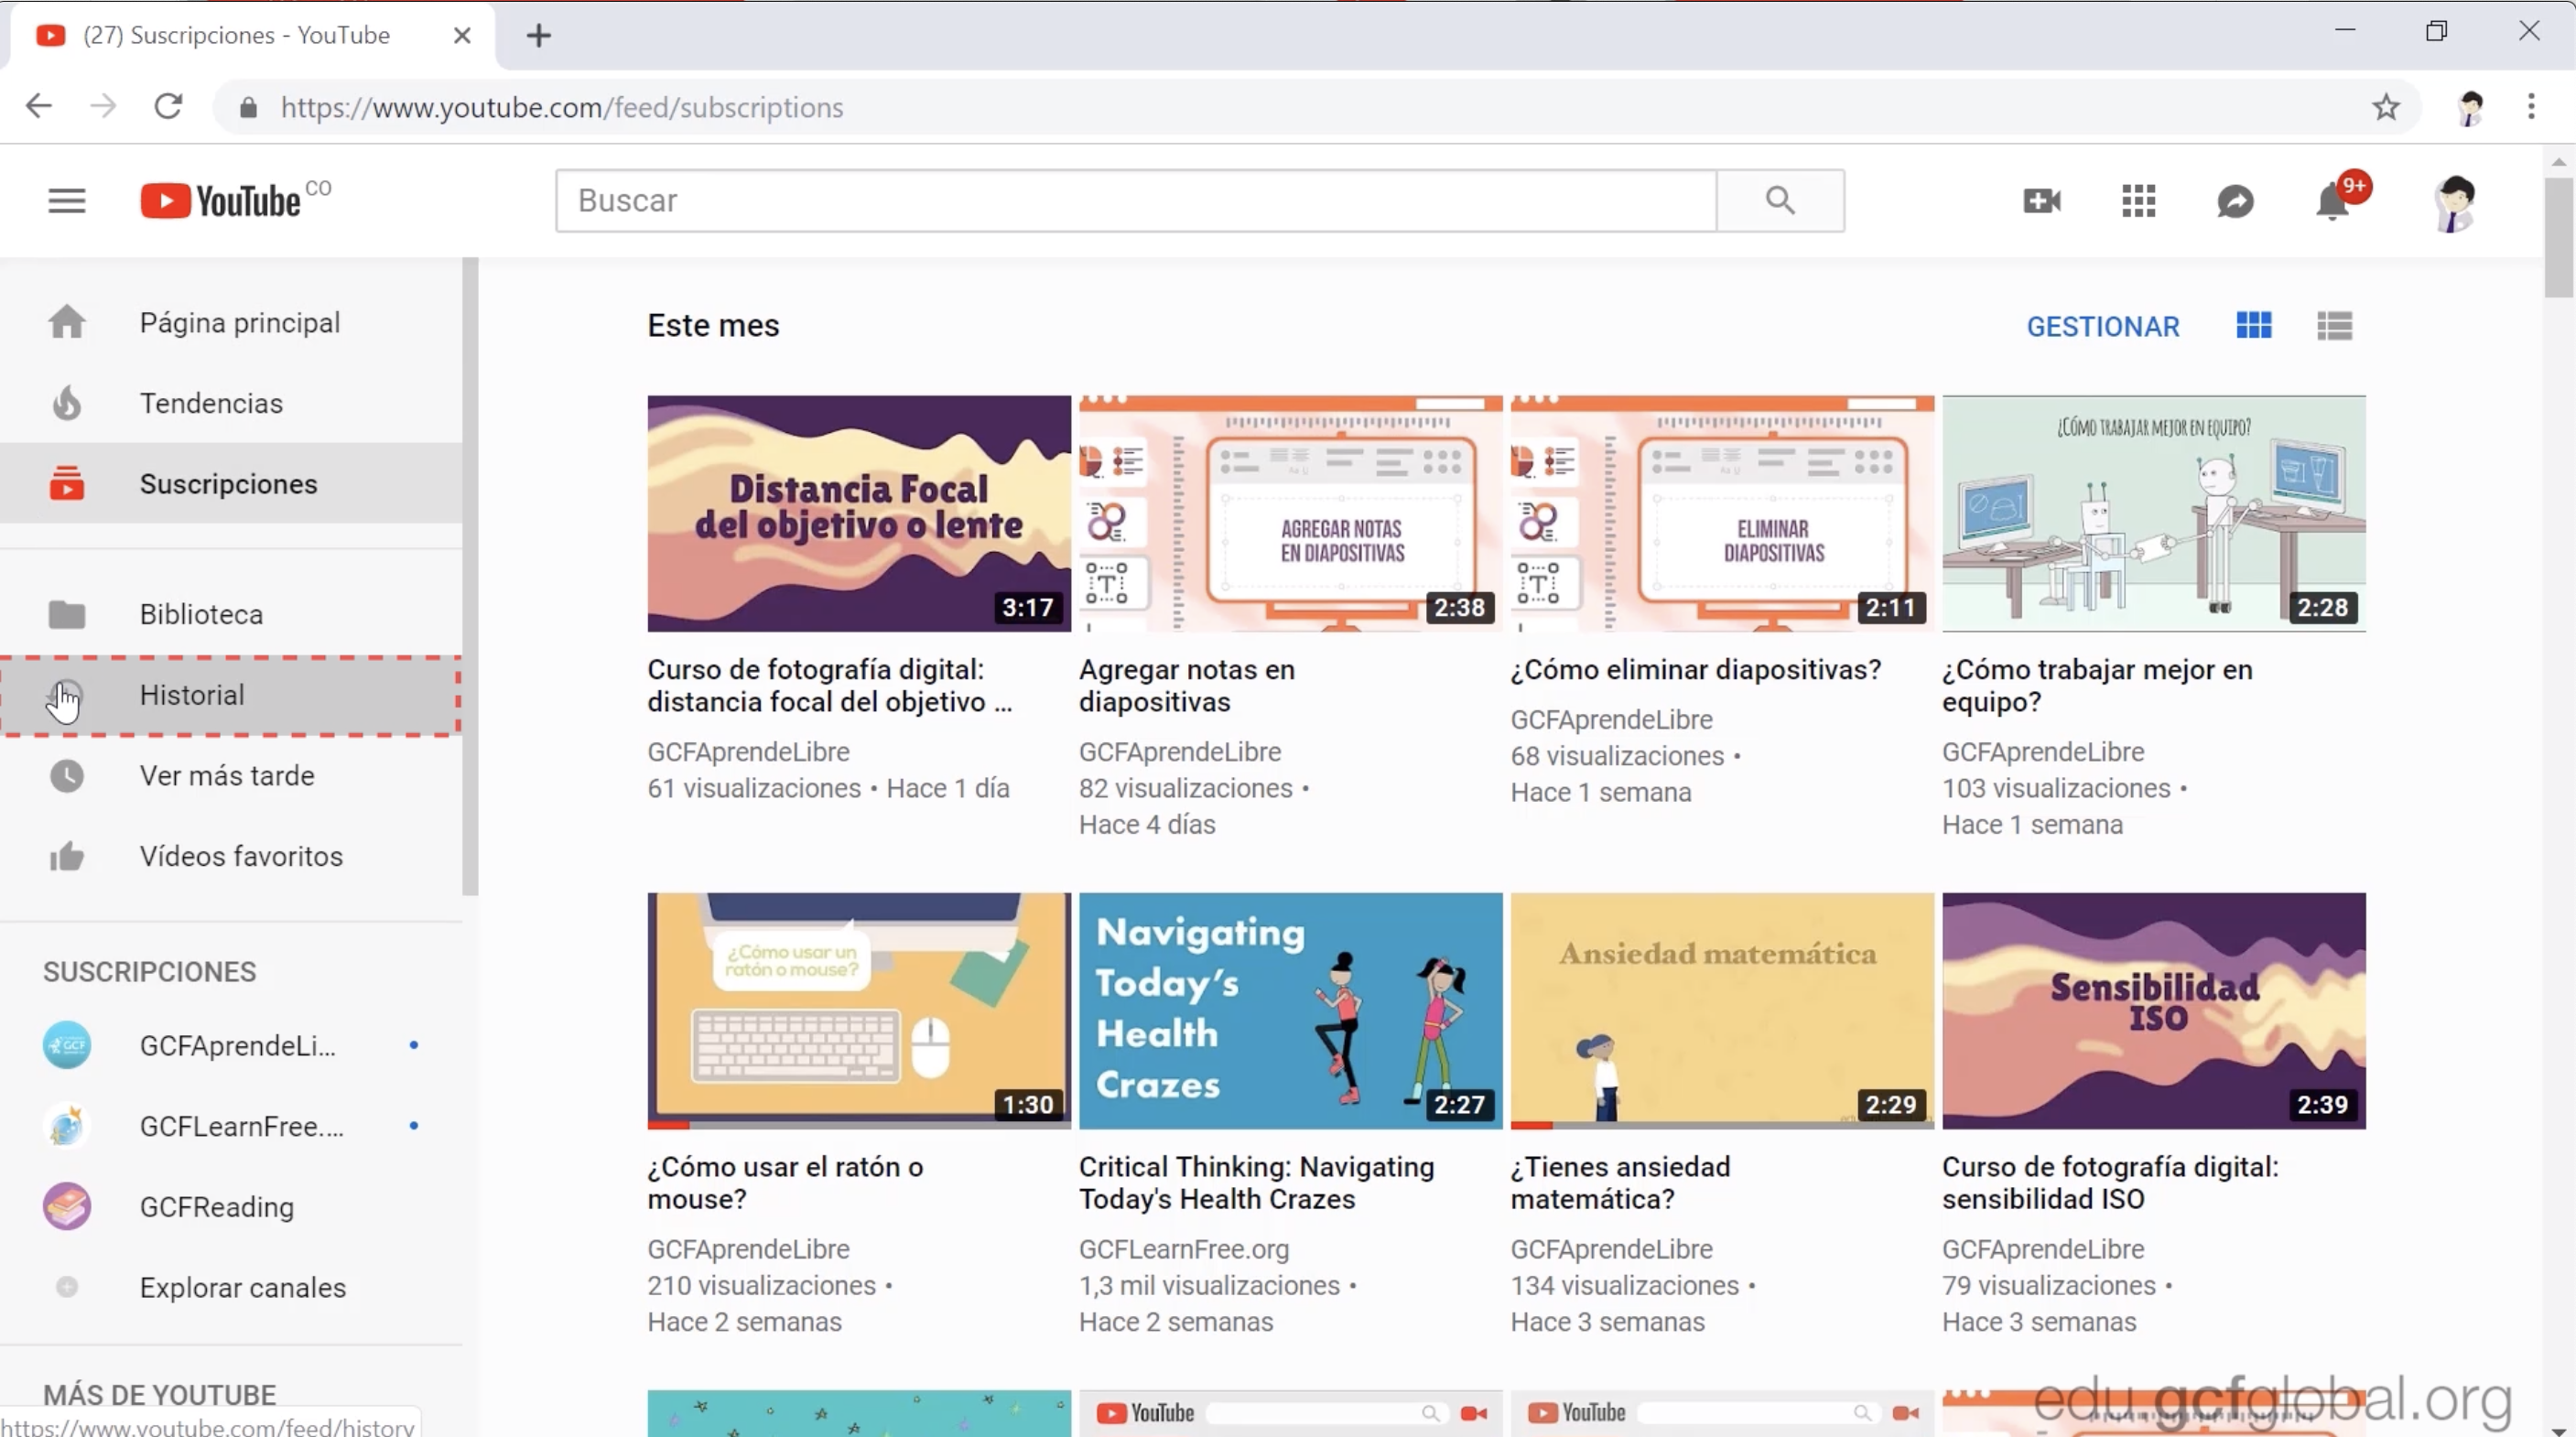Open GCFReading channel
The height and width of the screenshot is (1437, 2576).
(231, 1207)
